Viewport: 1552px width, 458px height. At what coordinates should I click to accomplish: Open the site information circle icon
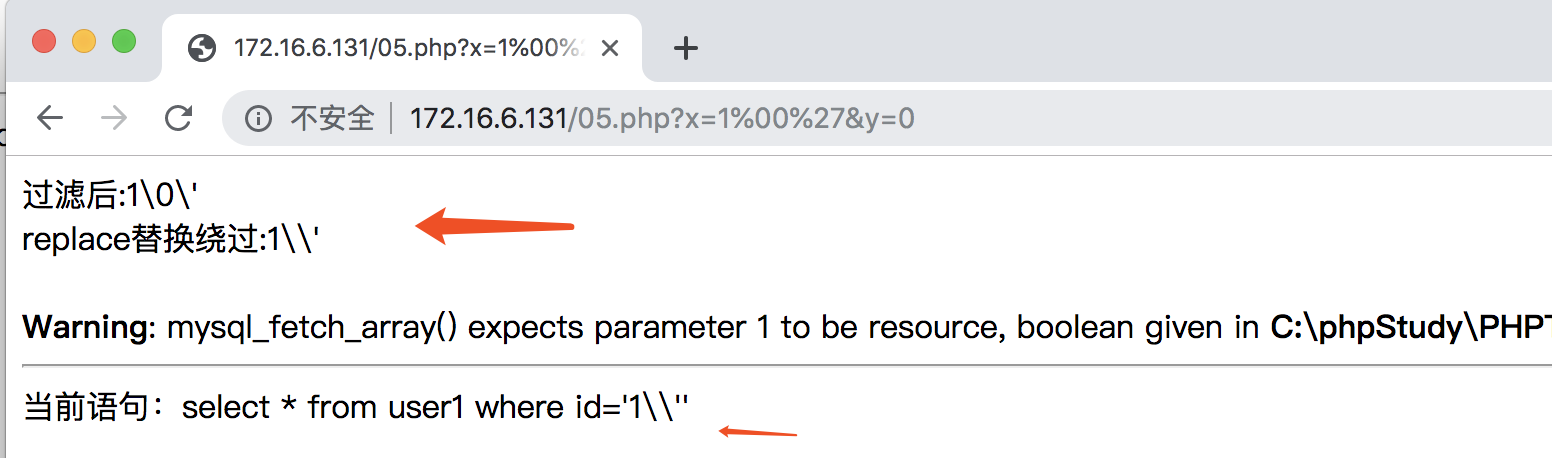point(259,120)
